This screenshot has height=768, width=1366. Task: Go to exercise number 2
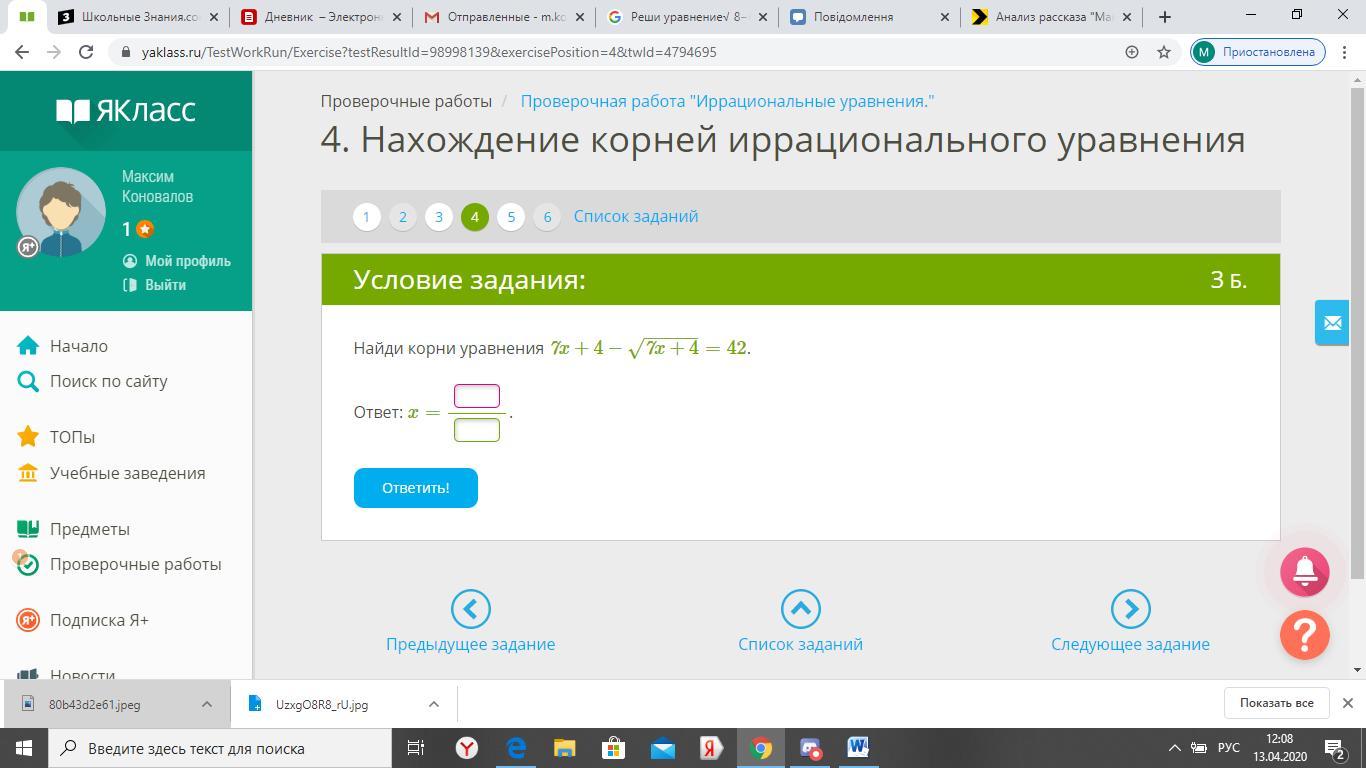click(x=402, y=217)
